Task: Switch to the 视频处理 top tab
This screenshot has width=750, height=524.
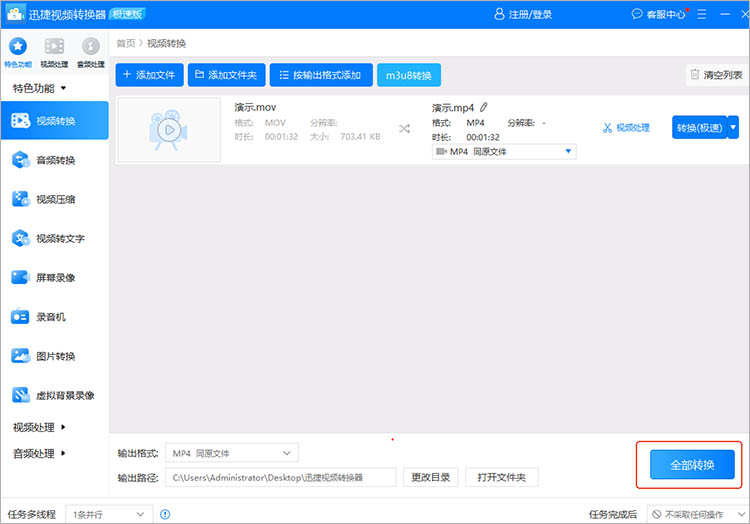Action: click(x=54, y=51)
